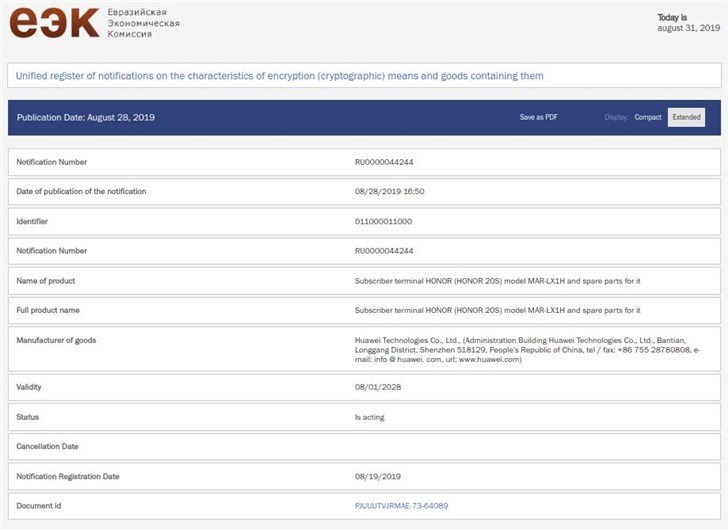Click the Is acting status value

coord(370,417)
